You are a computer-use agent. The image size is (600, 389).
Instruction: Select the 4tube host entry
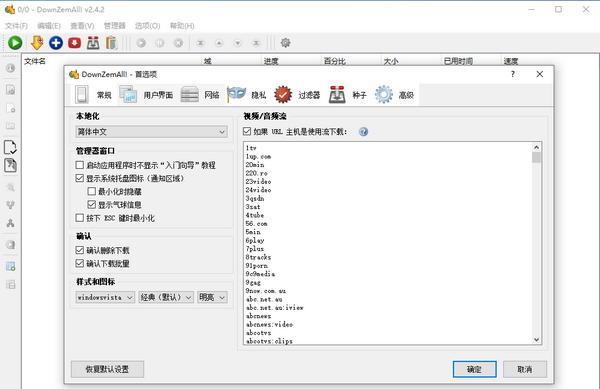click(x=255, y=215)
